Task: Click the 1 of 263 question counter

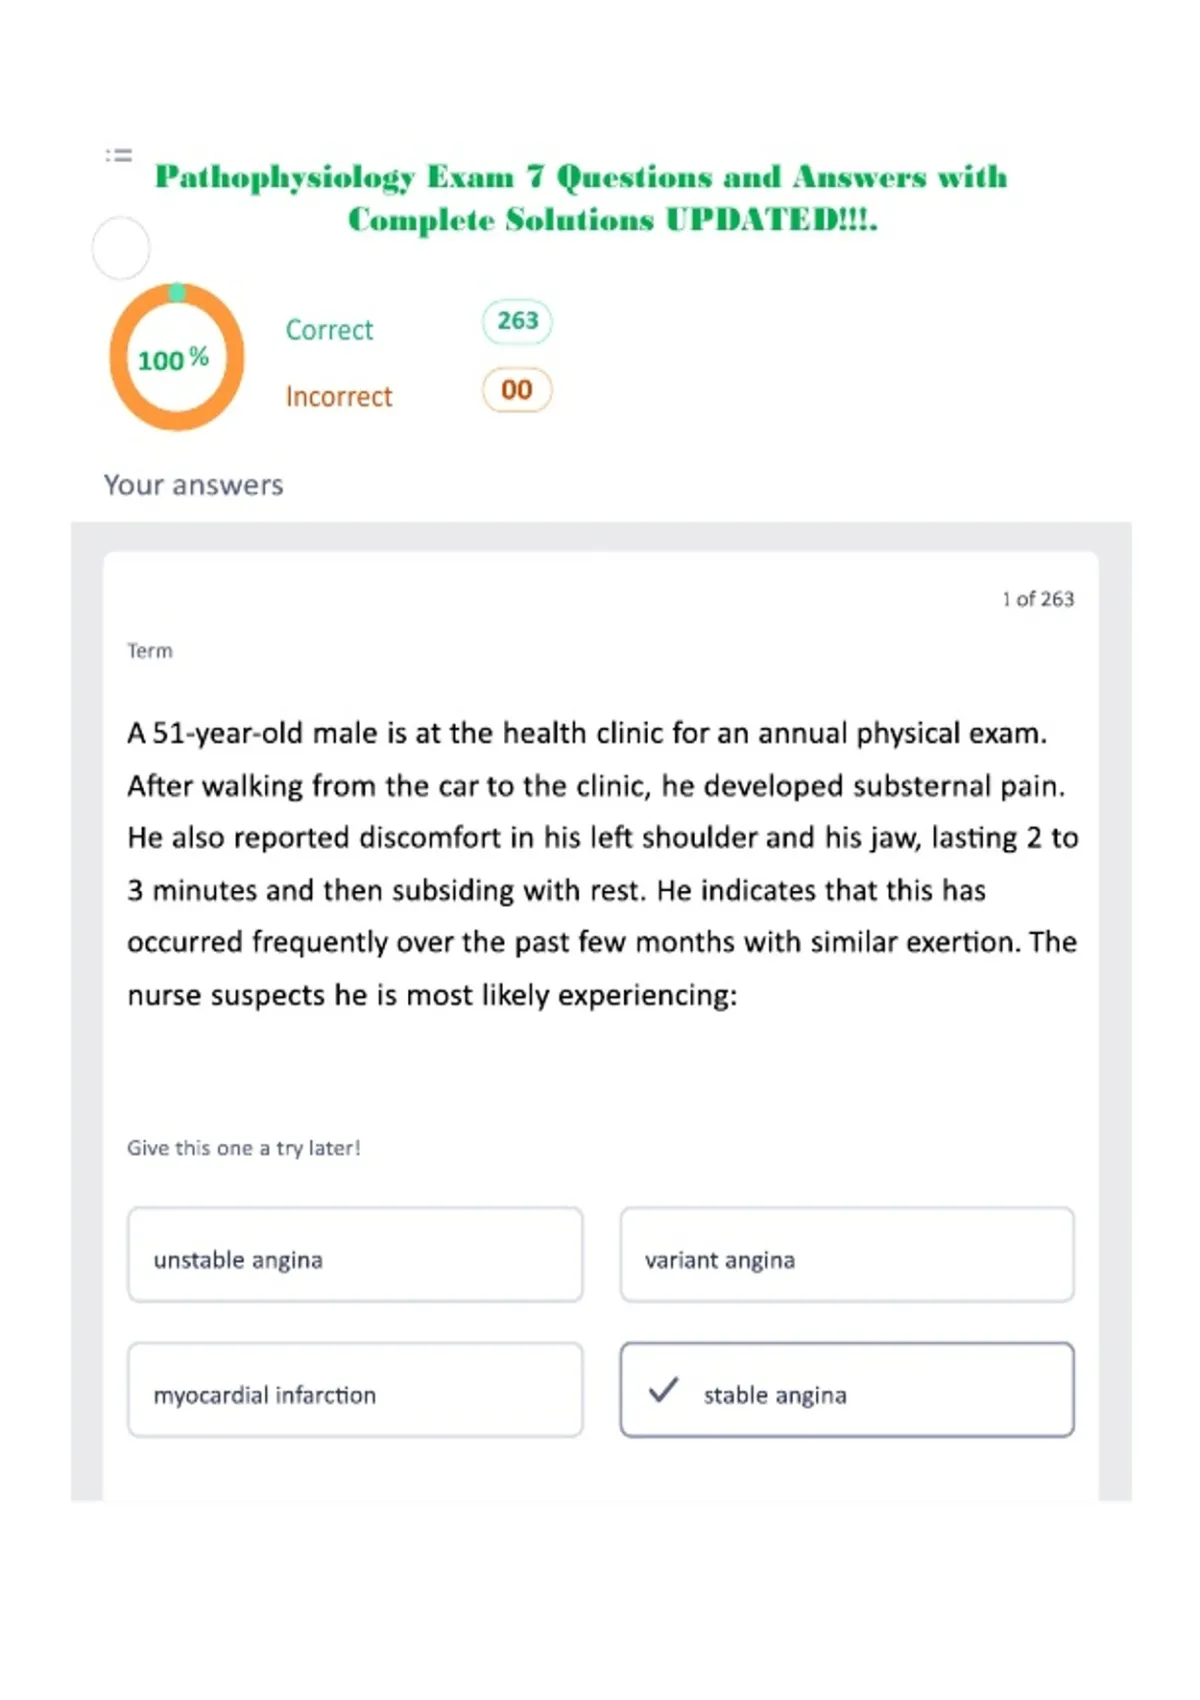Action: [x=1038, y=599]
